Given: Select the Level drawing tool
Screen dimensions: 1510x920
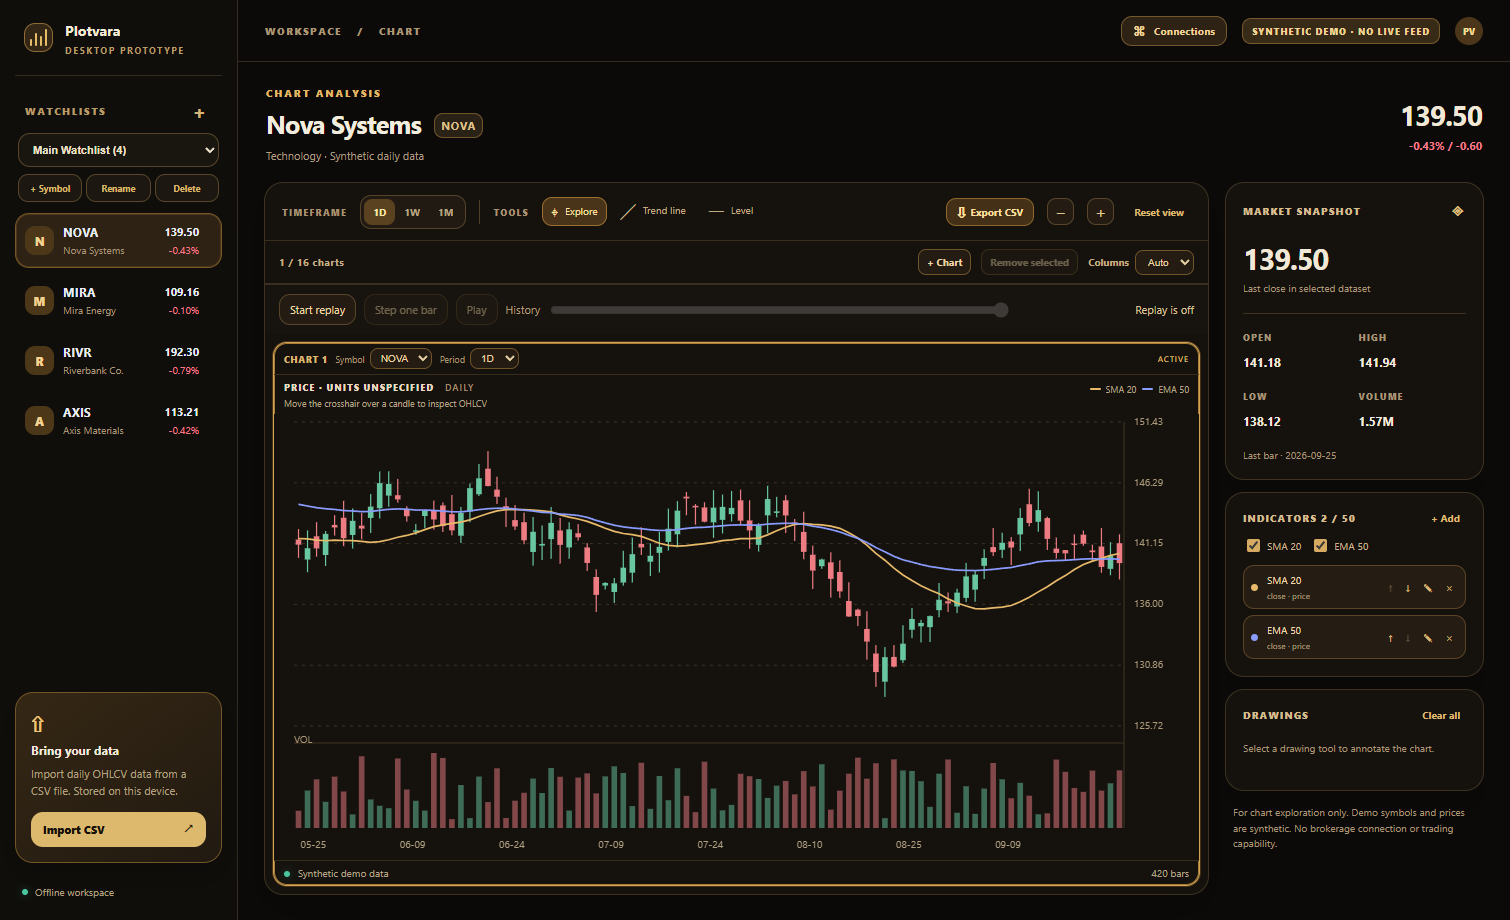Looking at the screenshot, I should point(731,211).
